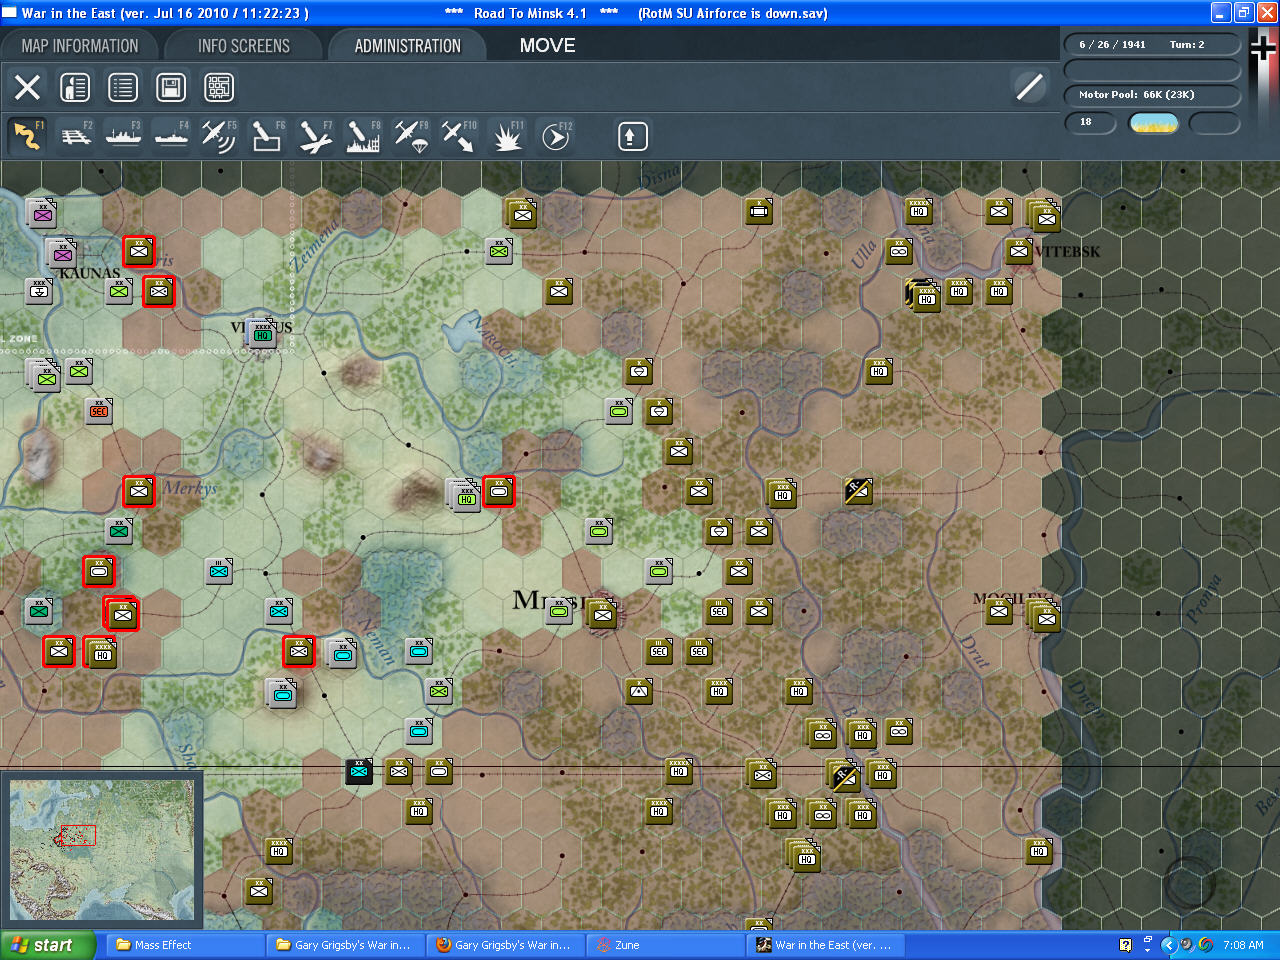The height and width of the screenshot is (960, 1280).
Task: Select the unit counter next to VITEBSK label
Action: click(x=1019, y=251)
